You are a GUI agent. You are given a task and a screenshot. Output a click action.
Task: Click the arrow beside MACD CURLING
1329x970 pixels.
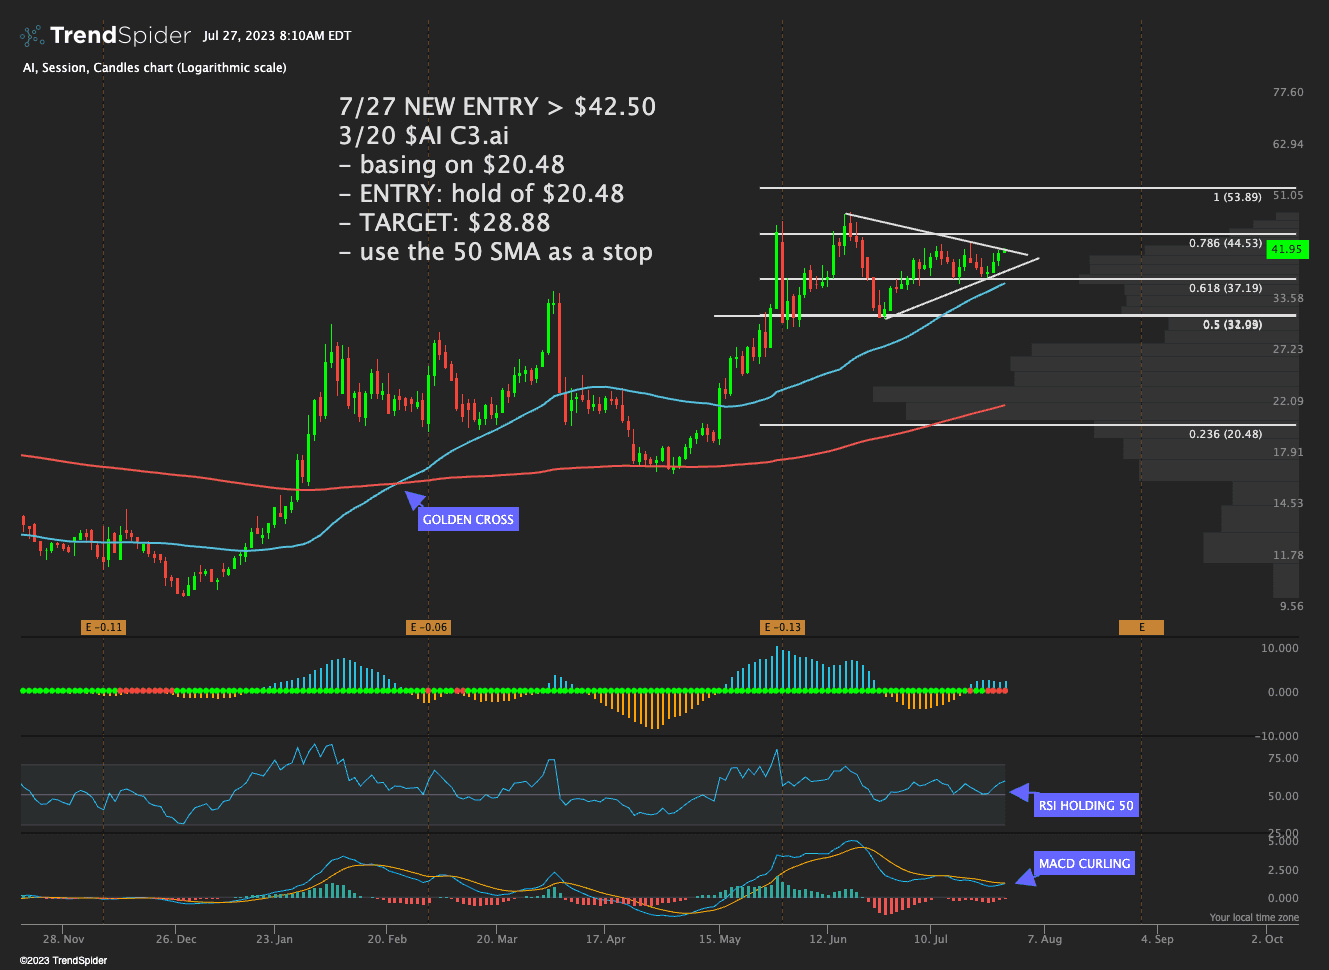coord(1024,878)
